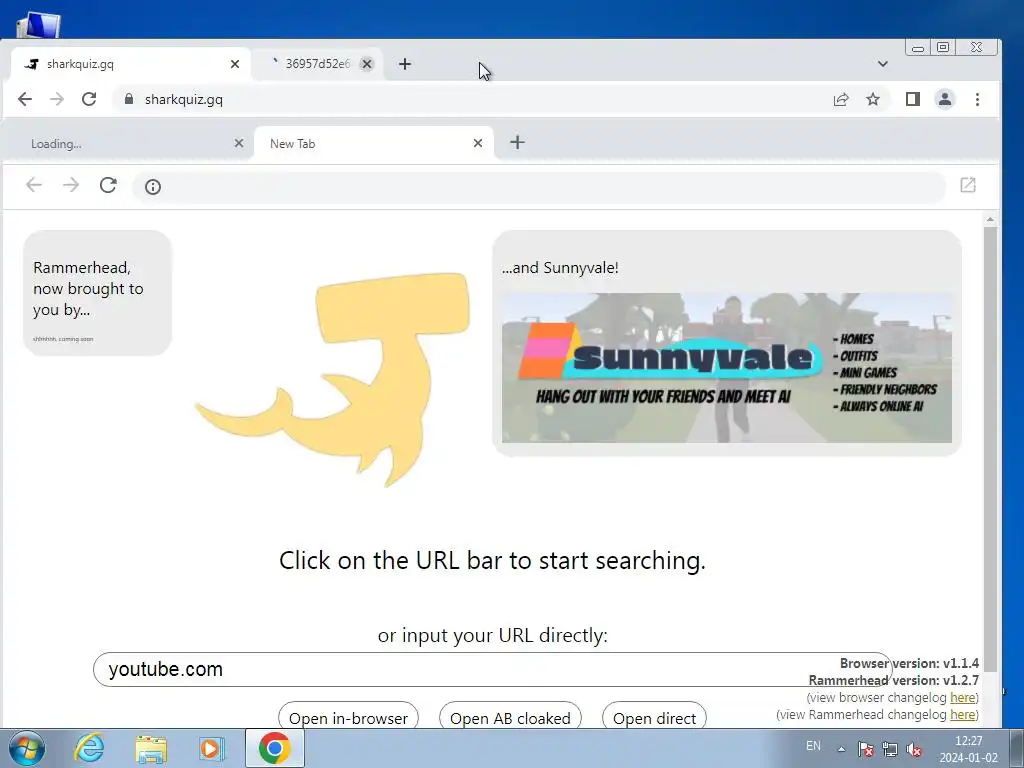1024x768 pixels.
Task: Select the inner New Tab tab
Action: (x=374, y=144)
